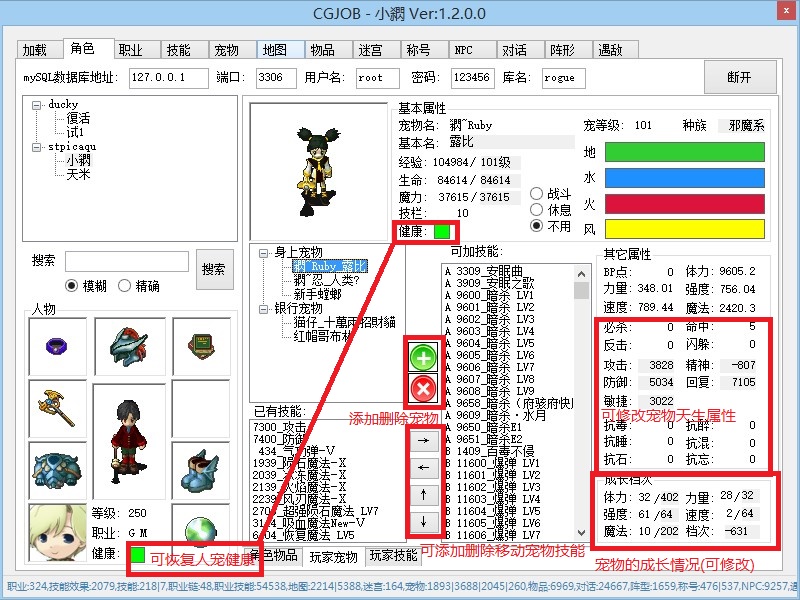The height and width of the screenshot is (600, 800).
Task: Select the purple ring equipment slot
Action: pyautogui.click(x=57, y=345)
